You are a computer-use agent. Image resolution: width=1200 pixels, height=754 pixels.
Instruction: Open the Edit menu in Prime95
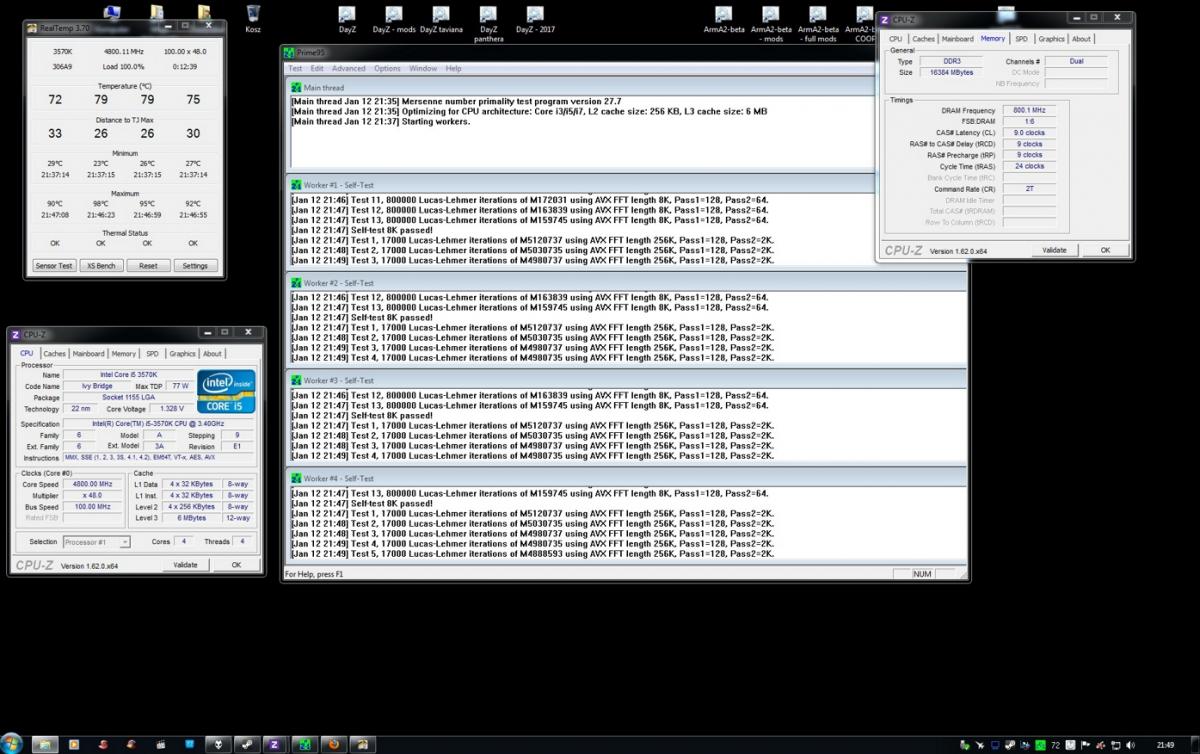(x=317, y=69)
